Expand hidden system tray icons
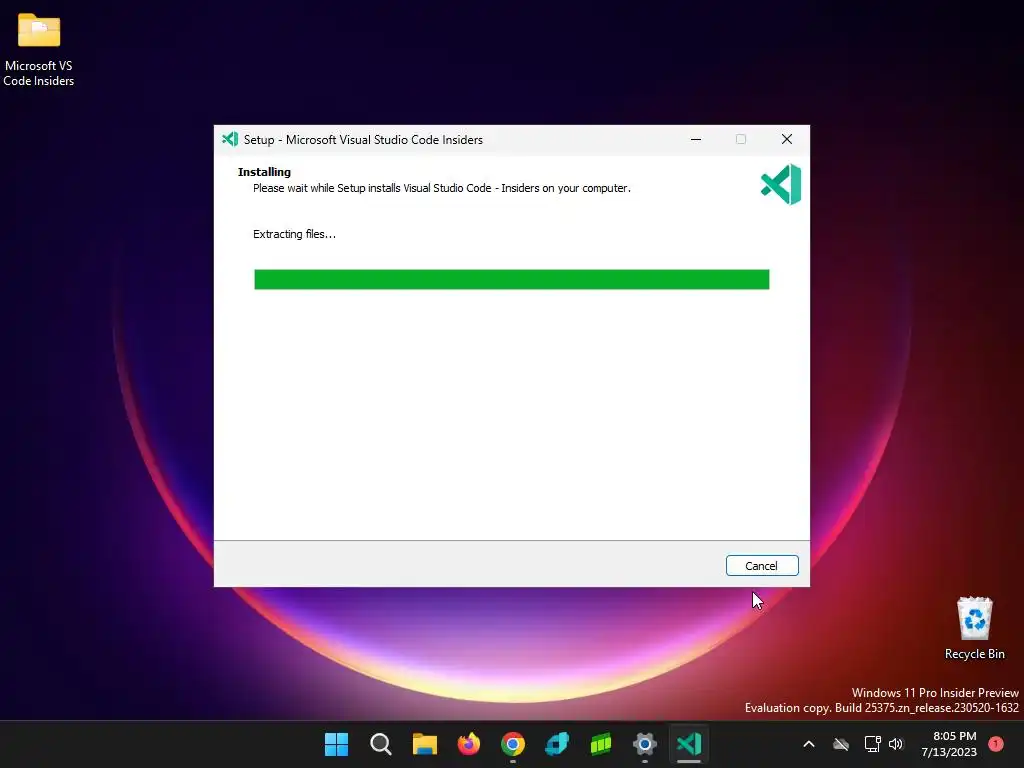 808,744
